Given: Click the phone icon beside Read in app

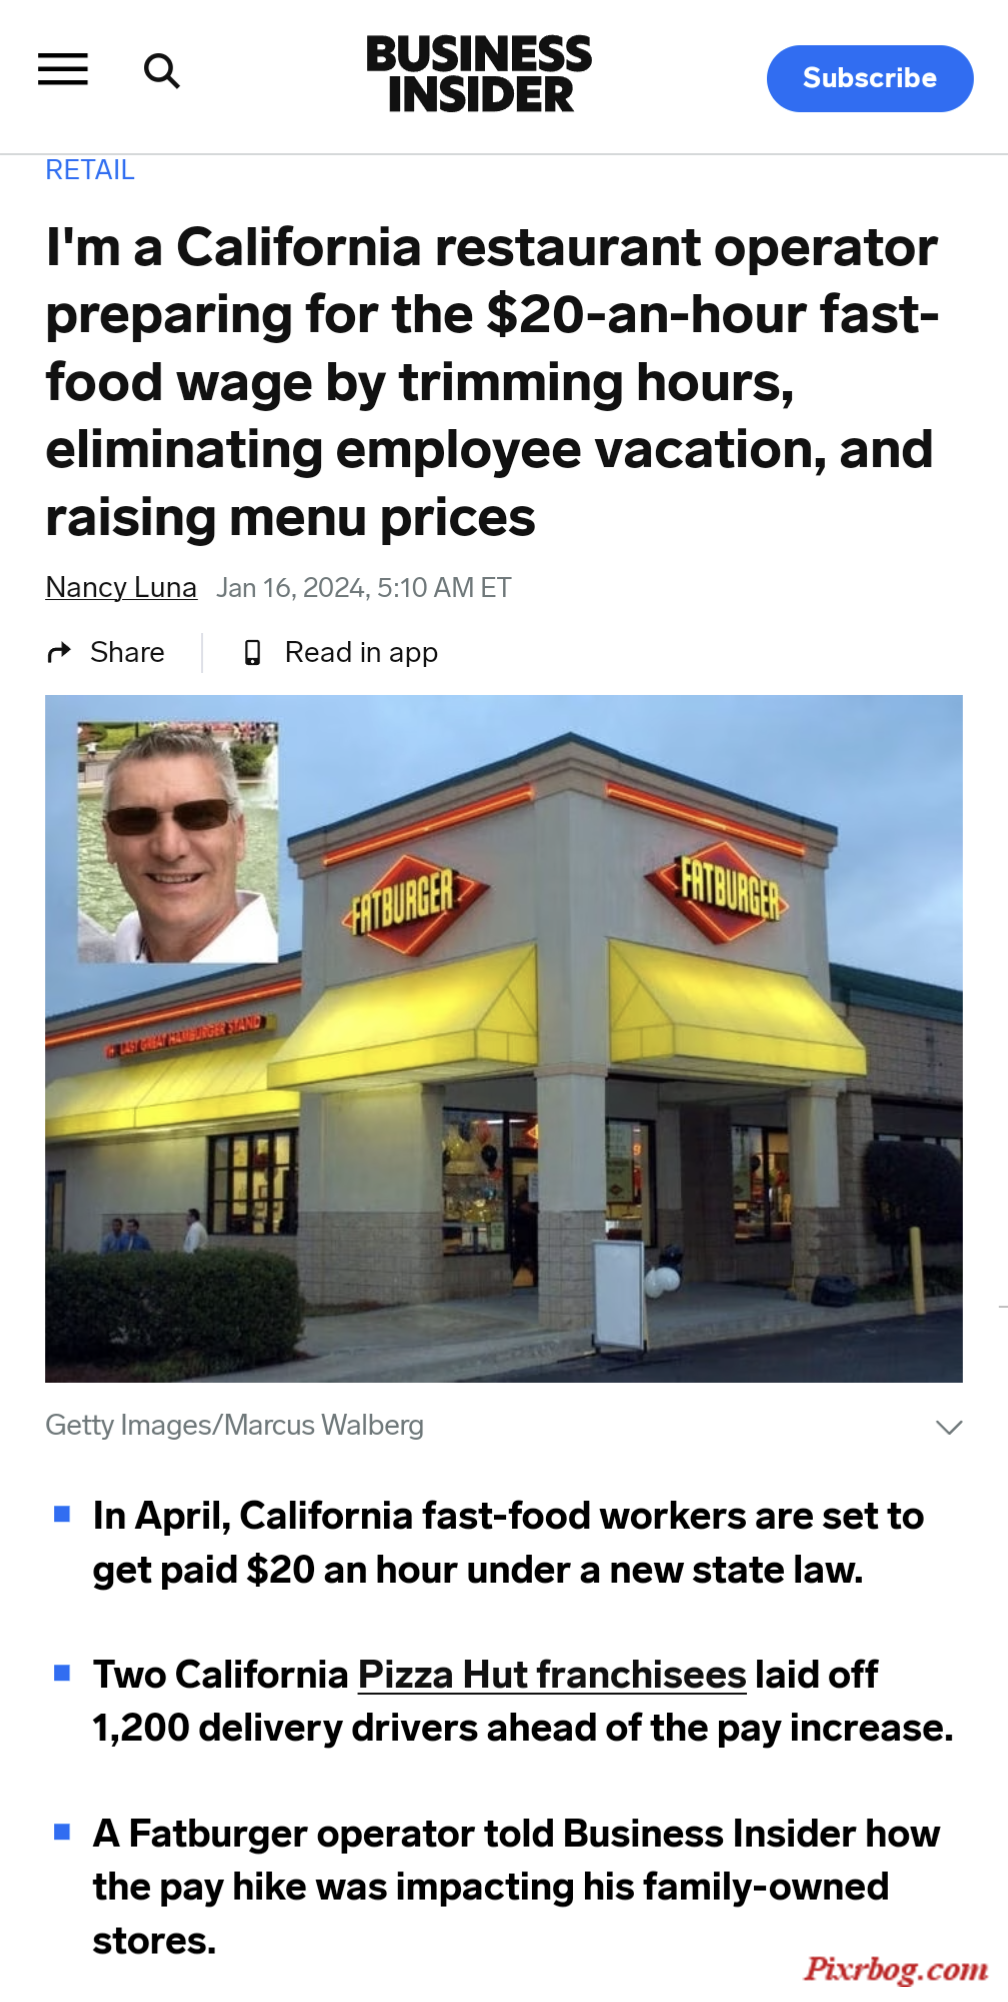Looking at the screenshot, I should click(252, 652).
